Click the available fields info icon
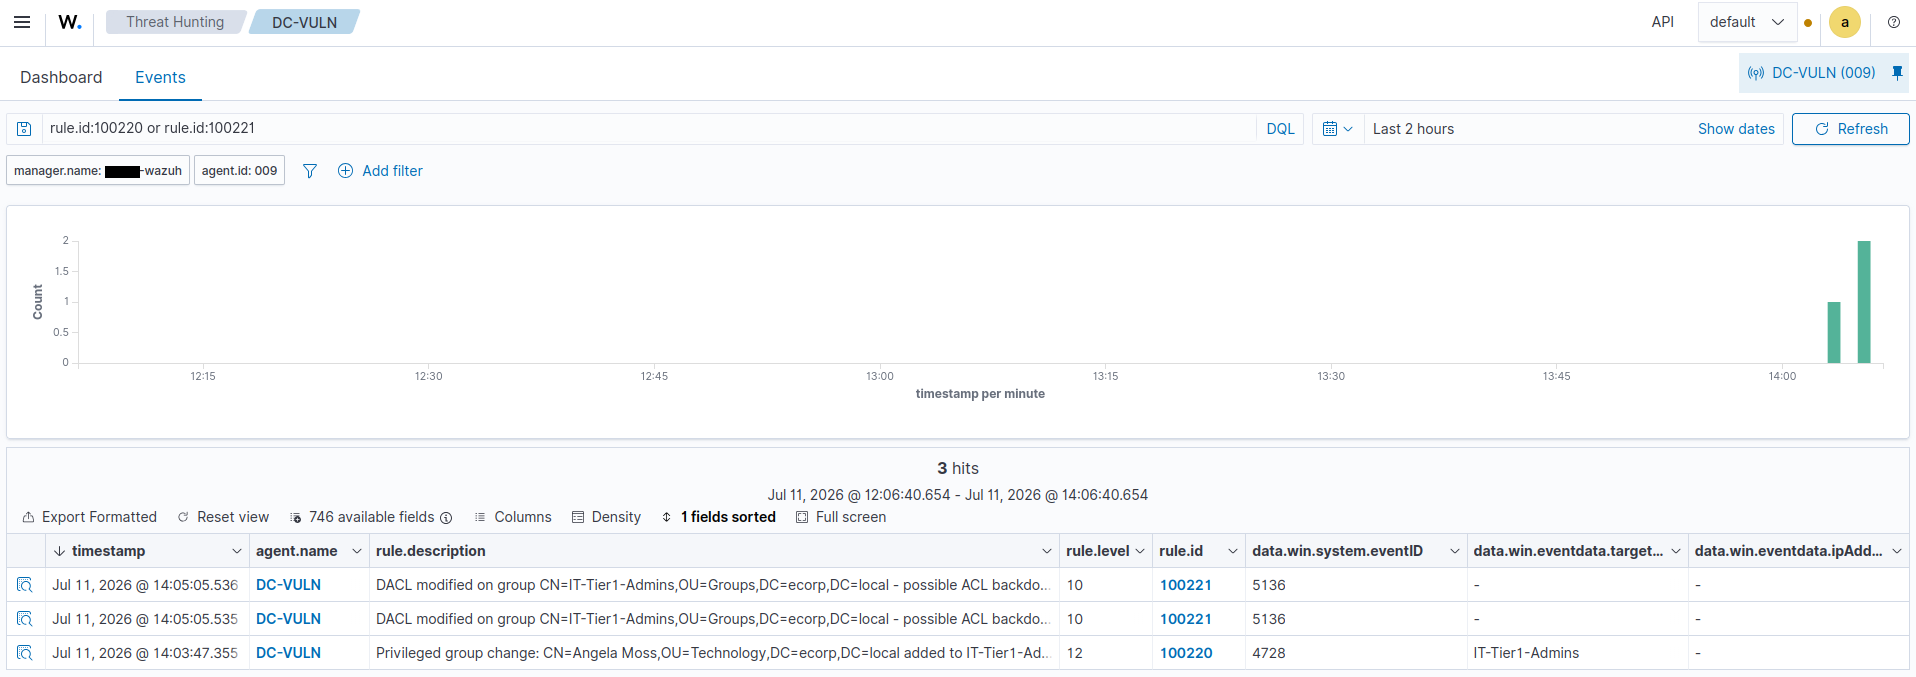The height and width of the screenshot is (677, 1916). [446, 518]
